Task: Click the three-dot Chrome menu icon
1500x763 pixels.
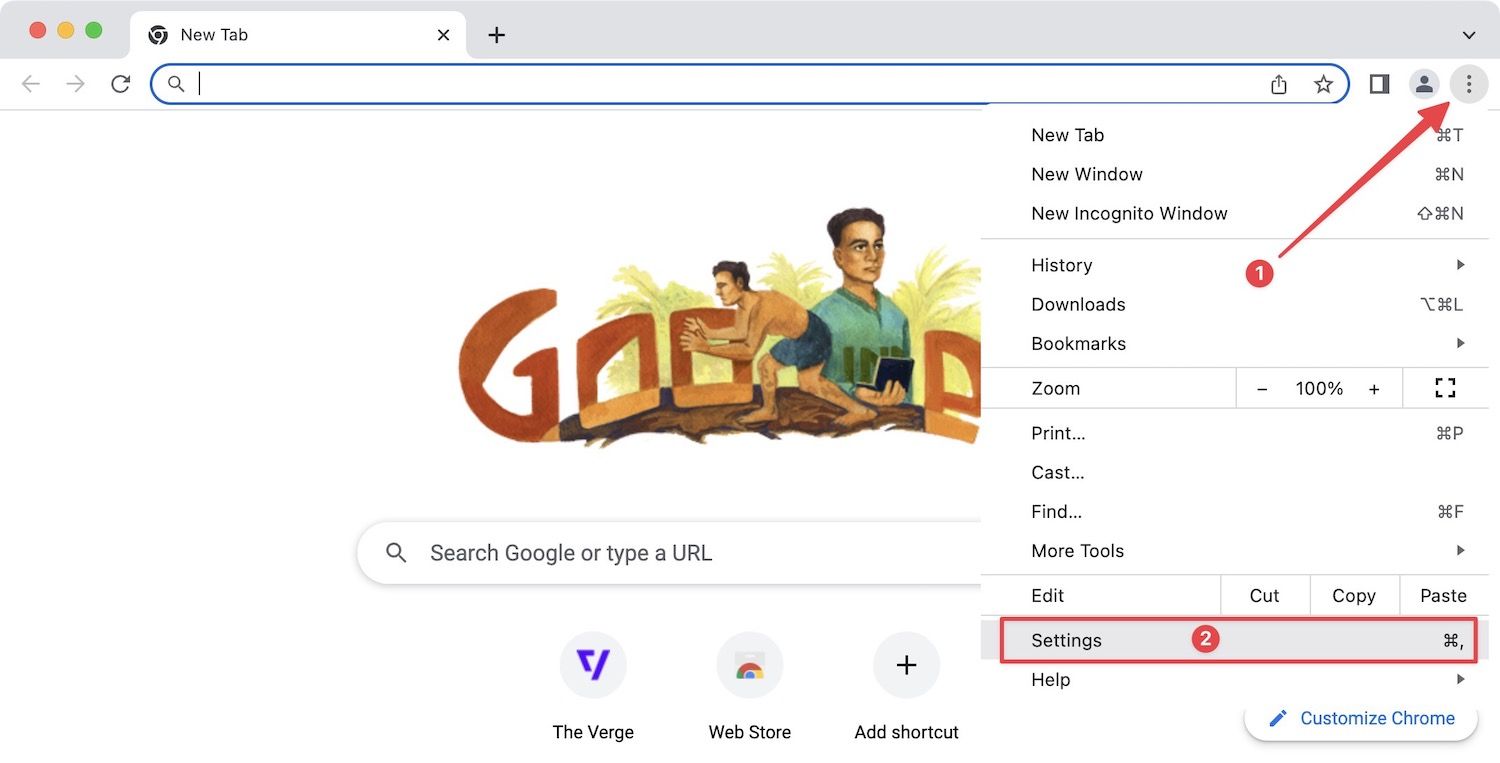Action: point(1468,84)
